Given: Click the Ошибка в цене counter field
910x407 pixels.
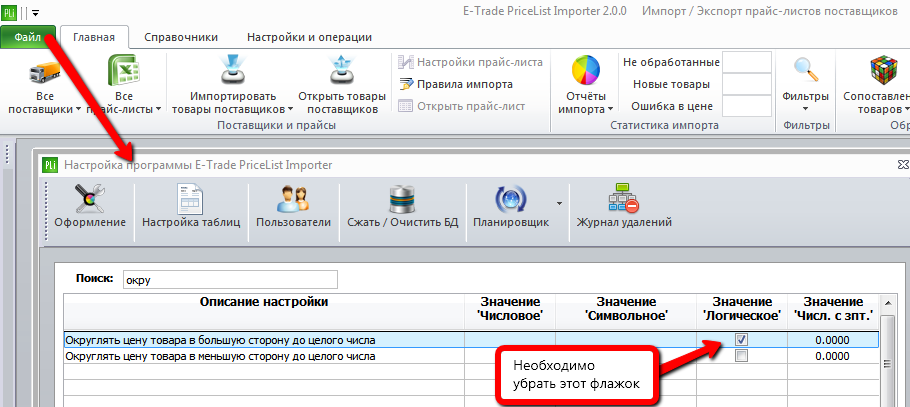Looking at the screenshot, I should point(746,106).
